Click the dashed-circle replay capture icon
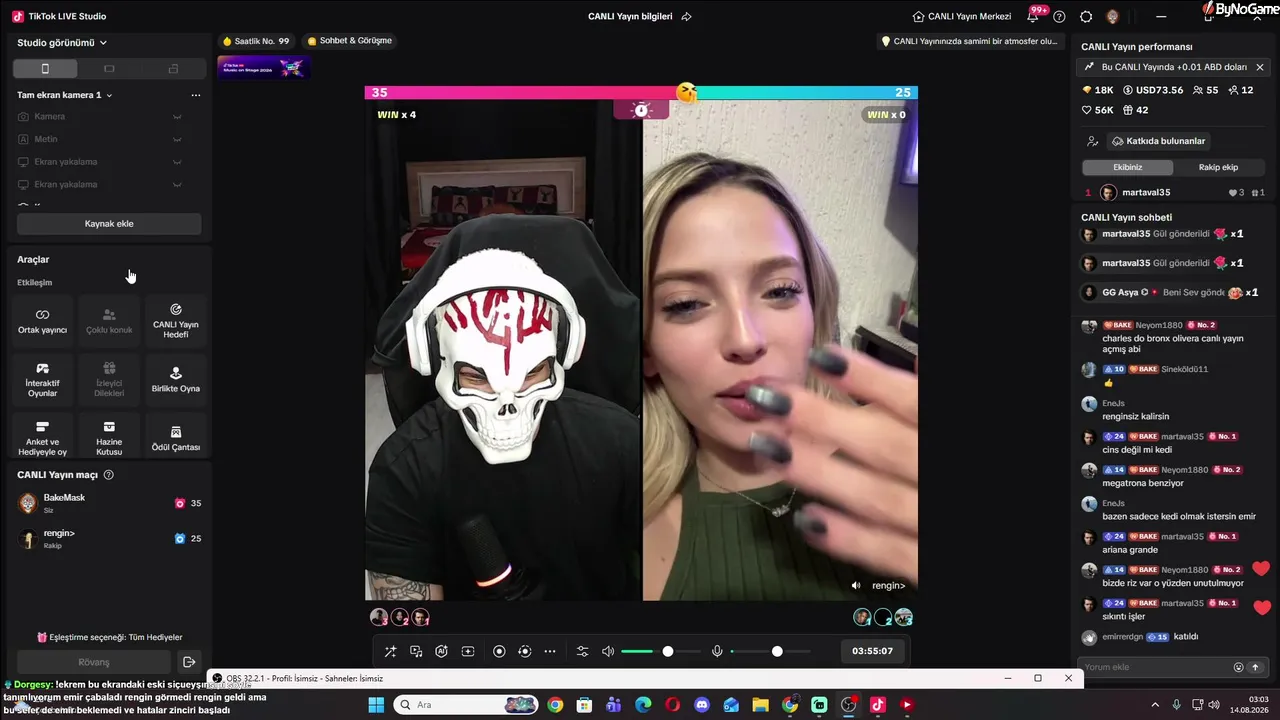 pyautogui.click(x=525, y=652)
